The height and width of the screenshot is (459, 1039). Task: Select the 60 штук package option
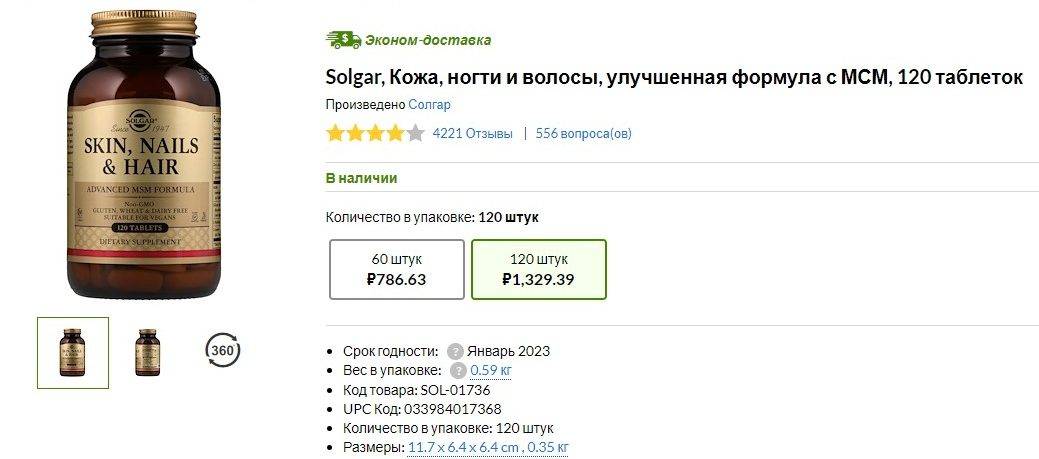coord(396,269)
